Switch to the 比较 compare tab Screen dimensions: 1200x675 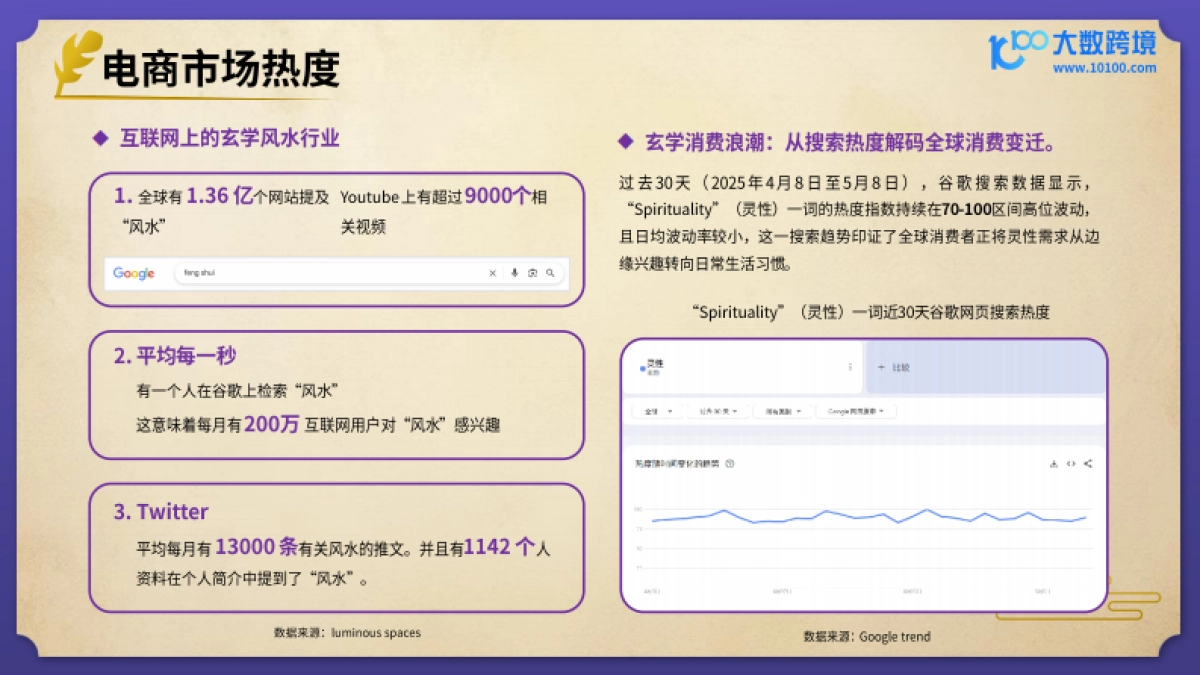coord(893,367)
